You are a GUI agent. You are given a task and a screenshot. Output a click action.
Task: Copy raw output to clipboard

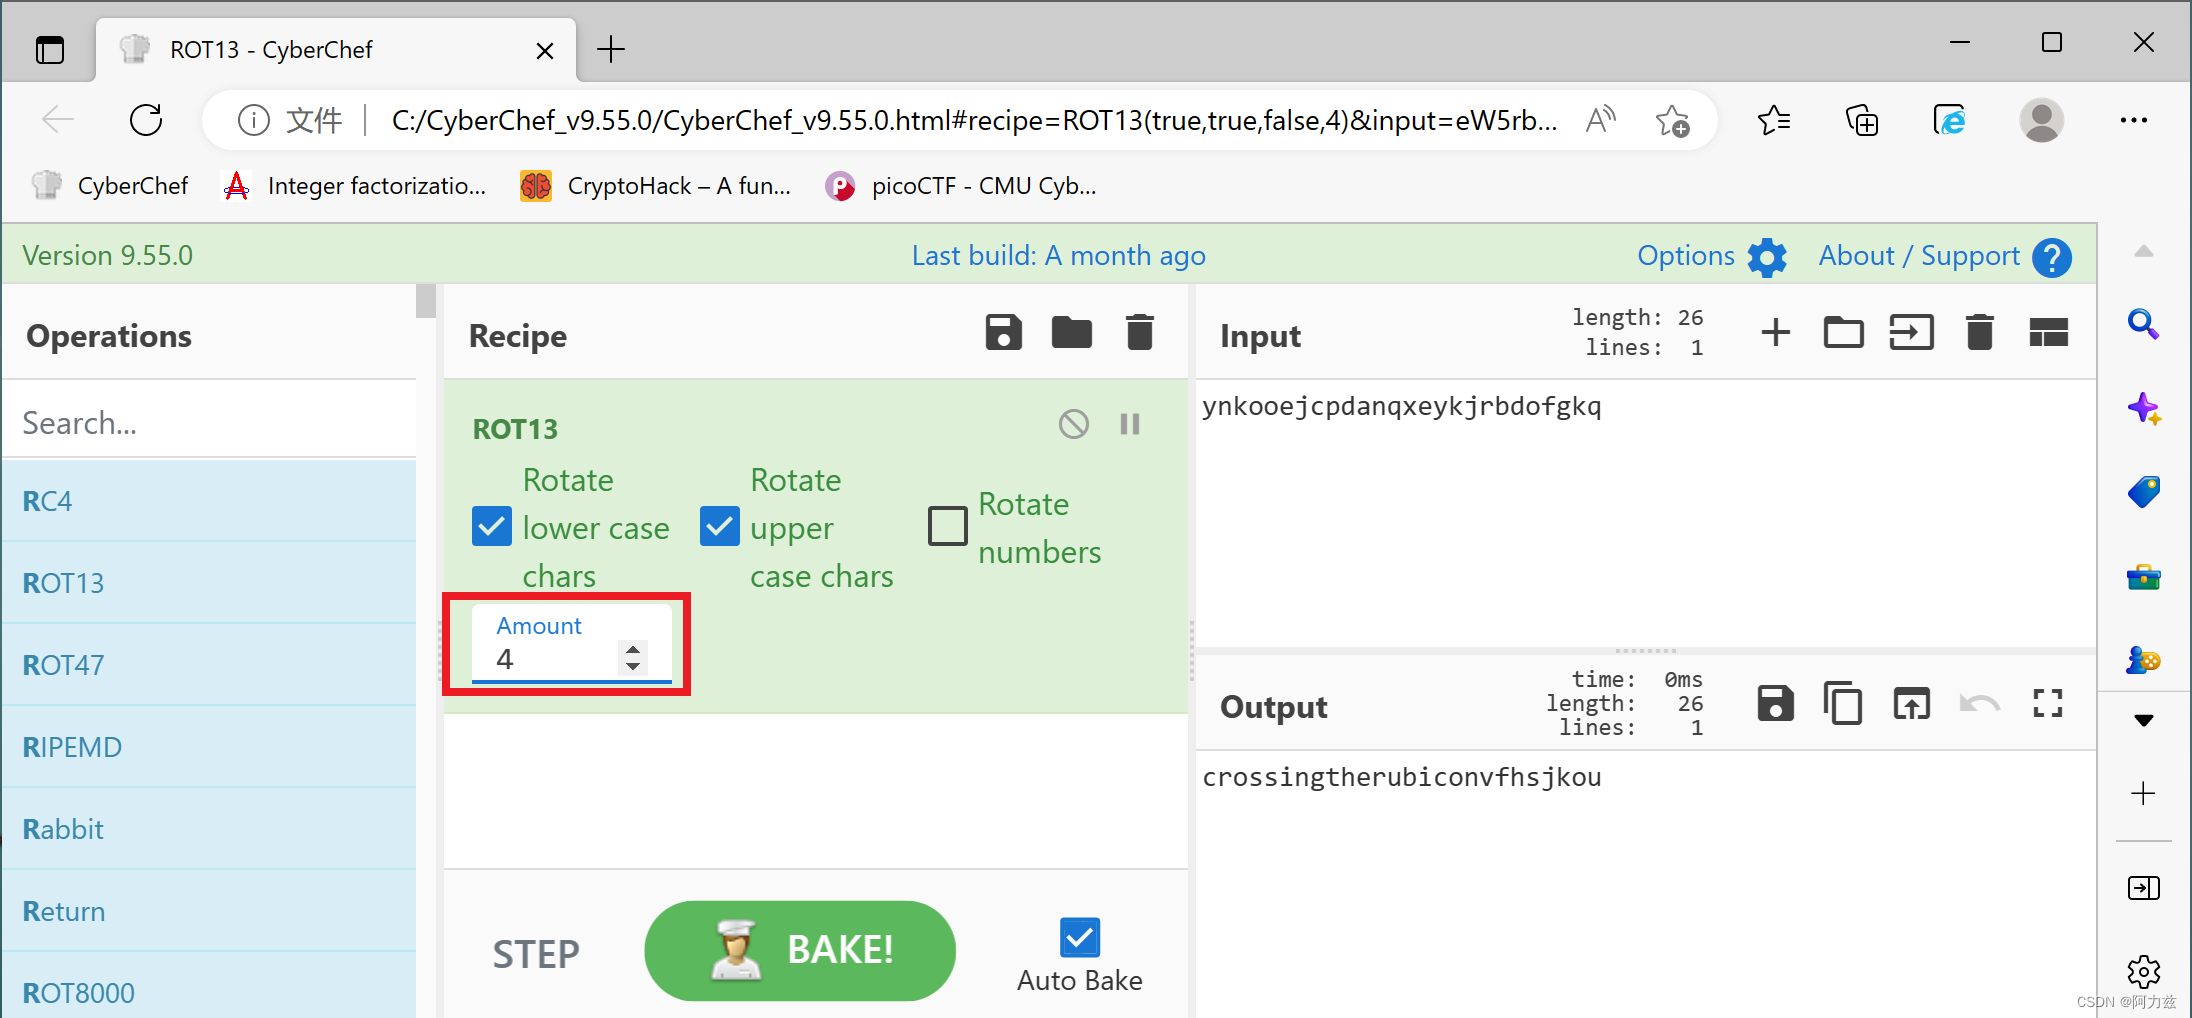(x=1843, y=704)
